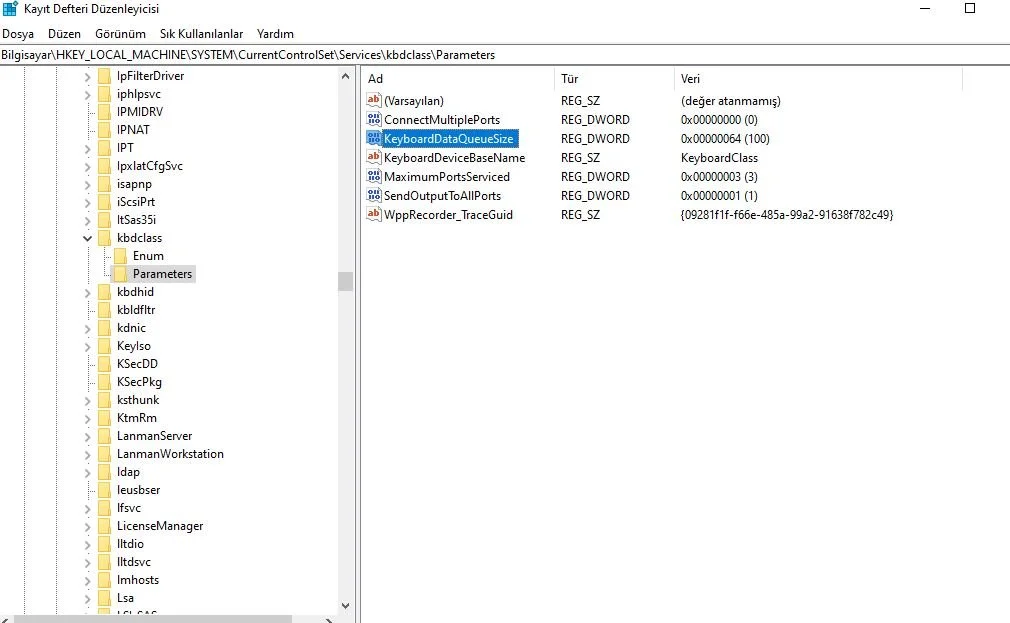
Task: Select the iScsiPrt tree item
Action: [x=136, y=202]
